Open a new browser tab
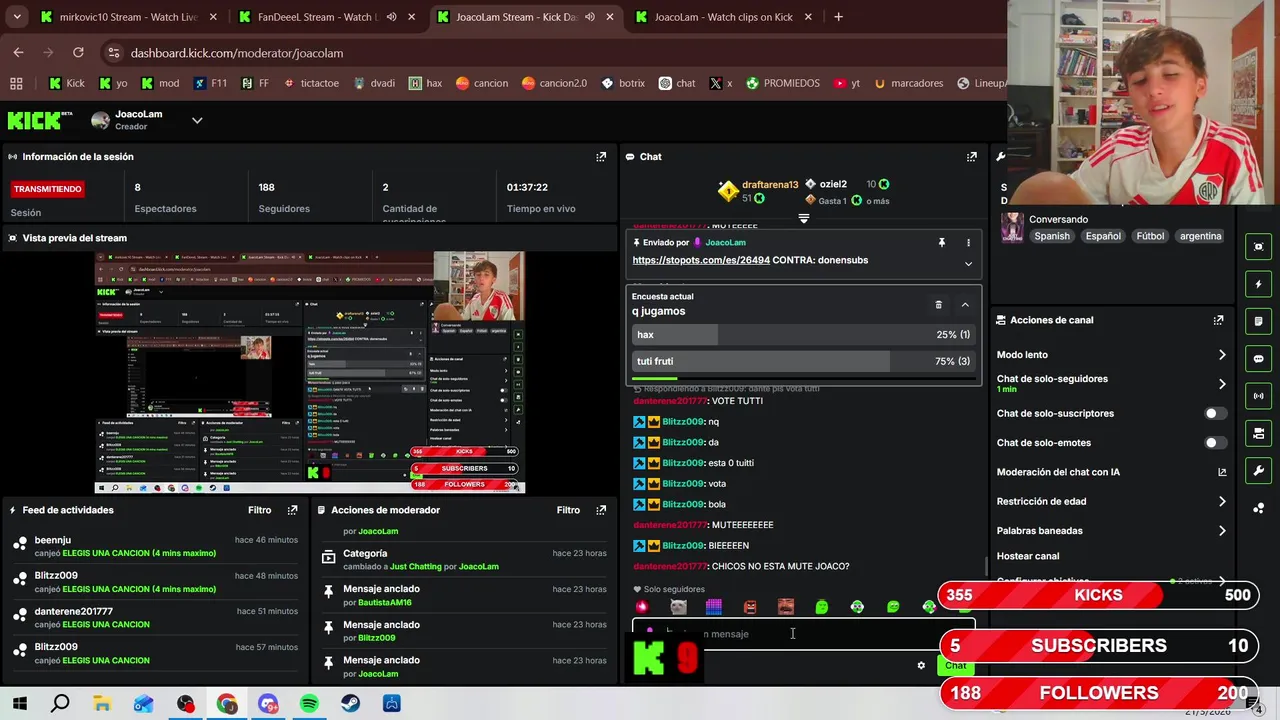Viewport: 1280px width, 720px height. coord(838,17)
